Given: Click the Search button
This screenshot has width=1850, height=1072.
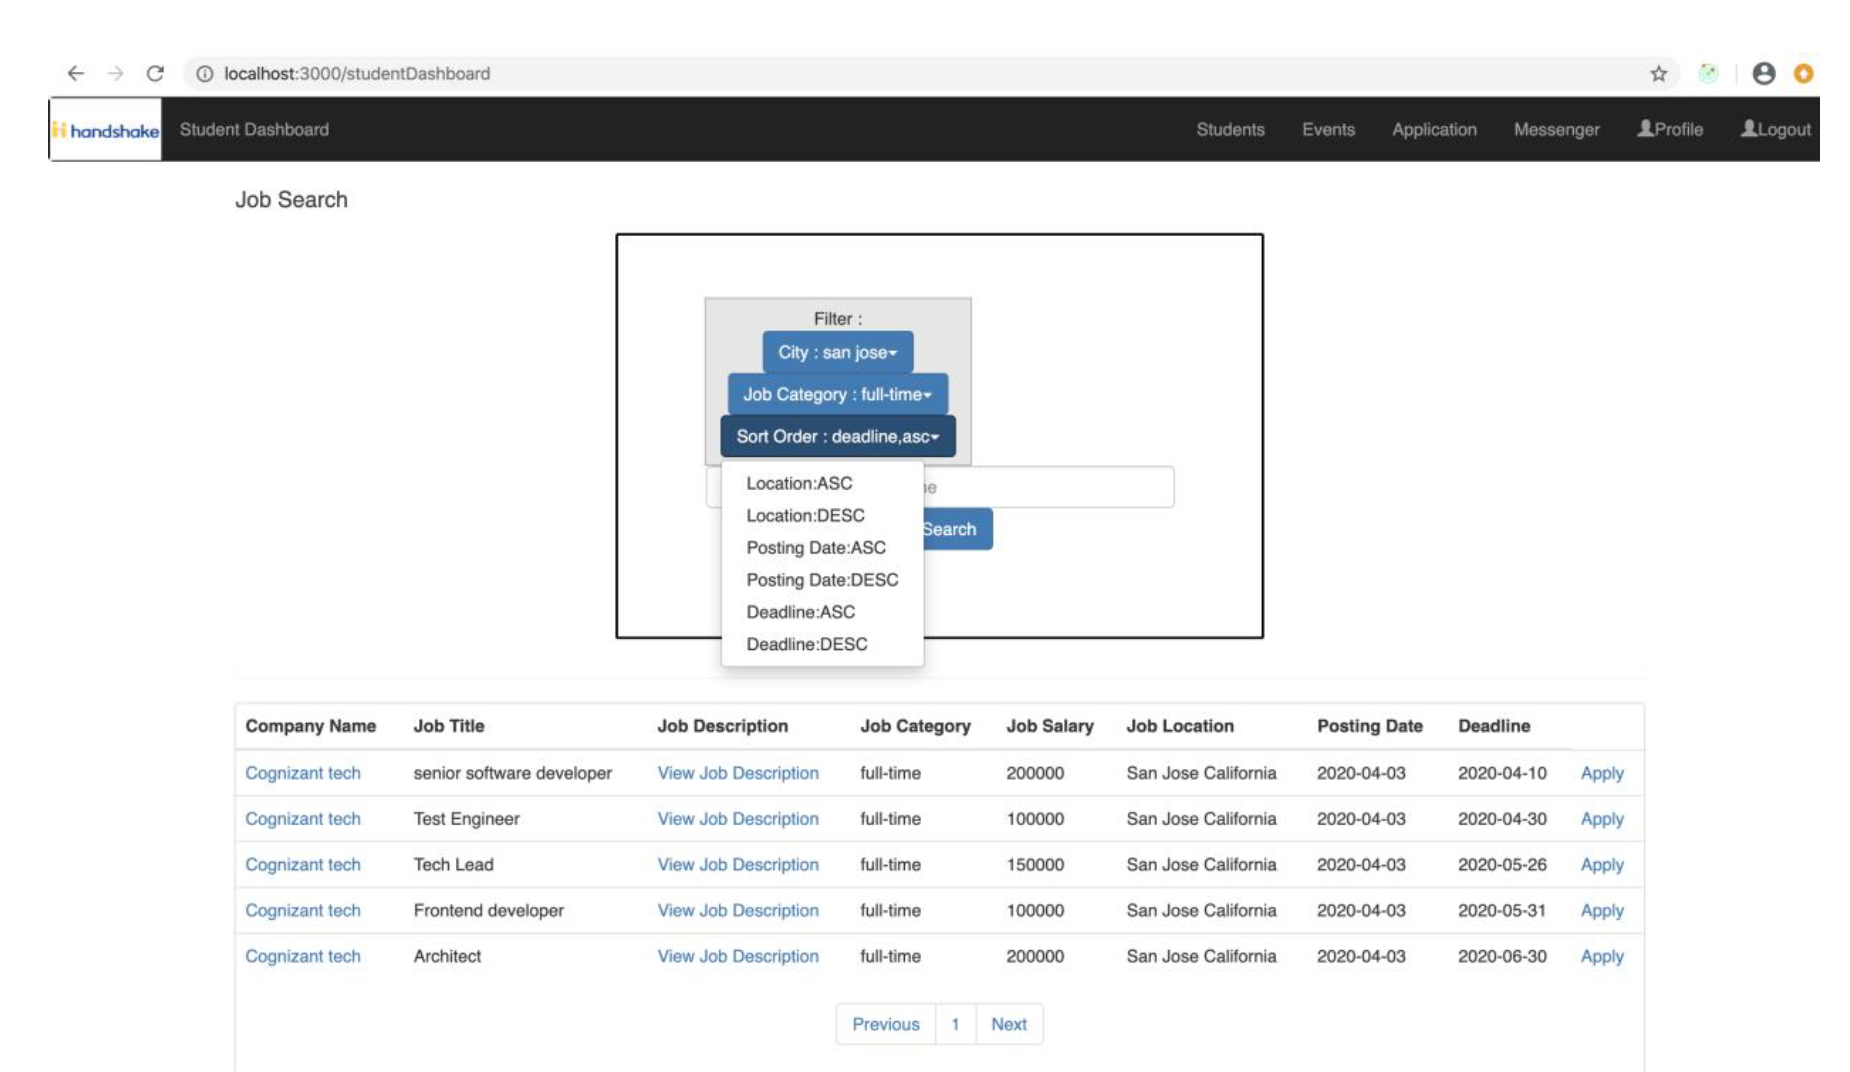Looking at the screenshot, I should (957, 529).
